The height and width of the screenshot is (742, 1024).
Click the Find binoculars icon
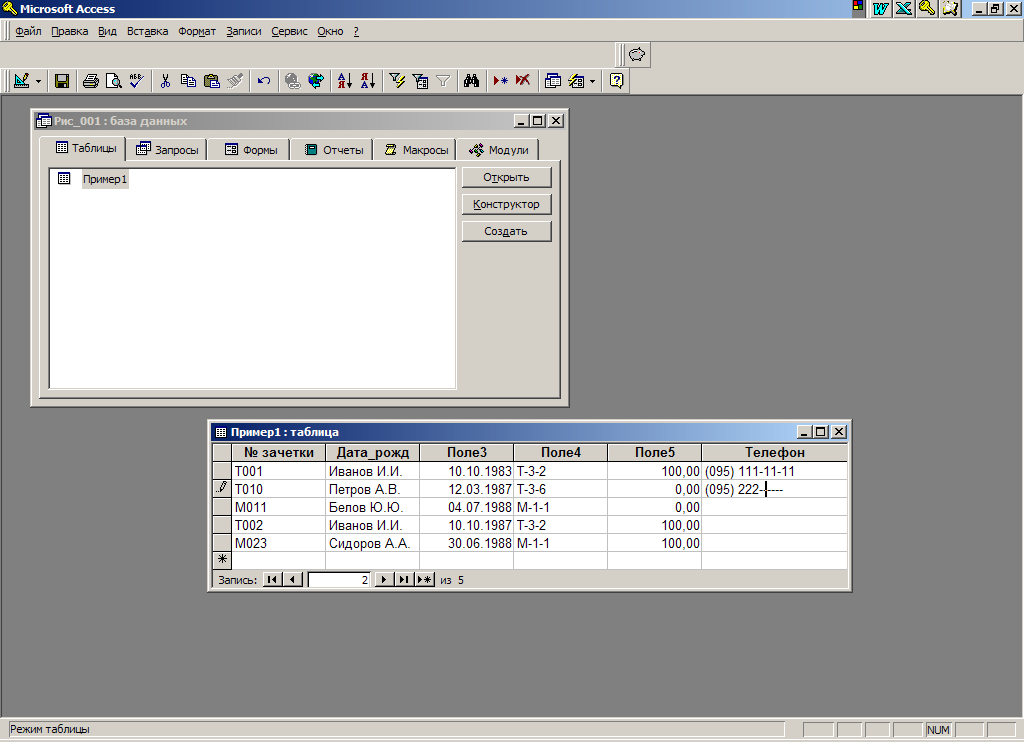pyautogui.click(x=472, y=81)
